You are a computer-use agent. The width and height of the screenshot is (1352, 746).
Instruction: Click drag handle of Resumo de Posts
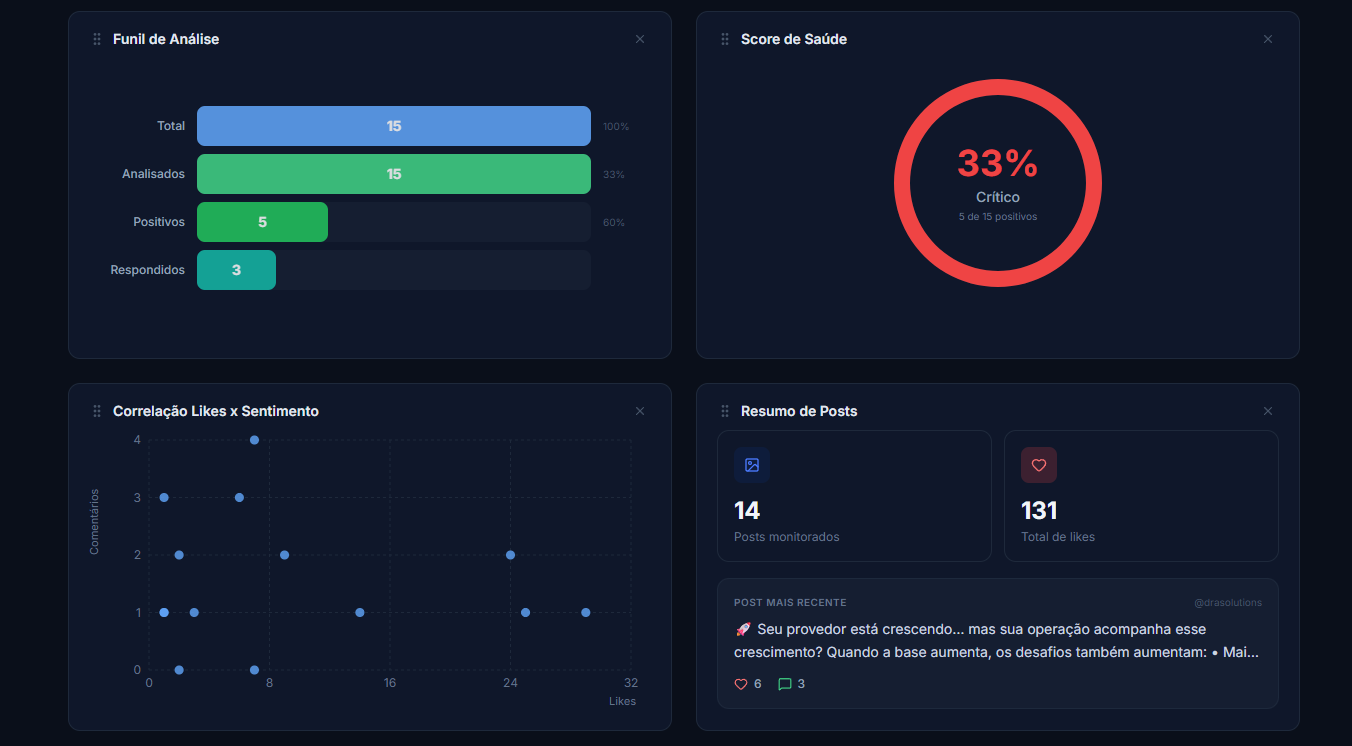[725, 411]
